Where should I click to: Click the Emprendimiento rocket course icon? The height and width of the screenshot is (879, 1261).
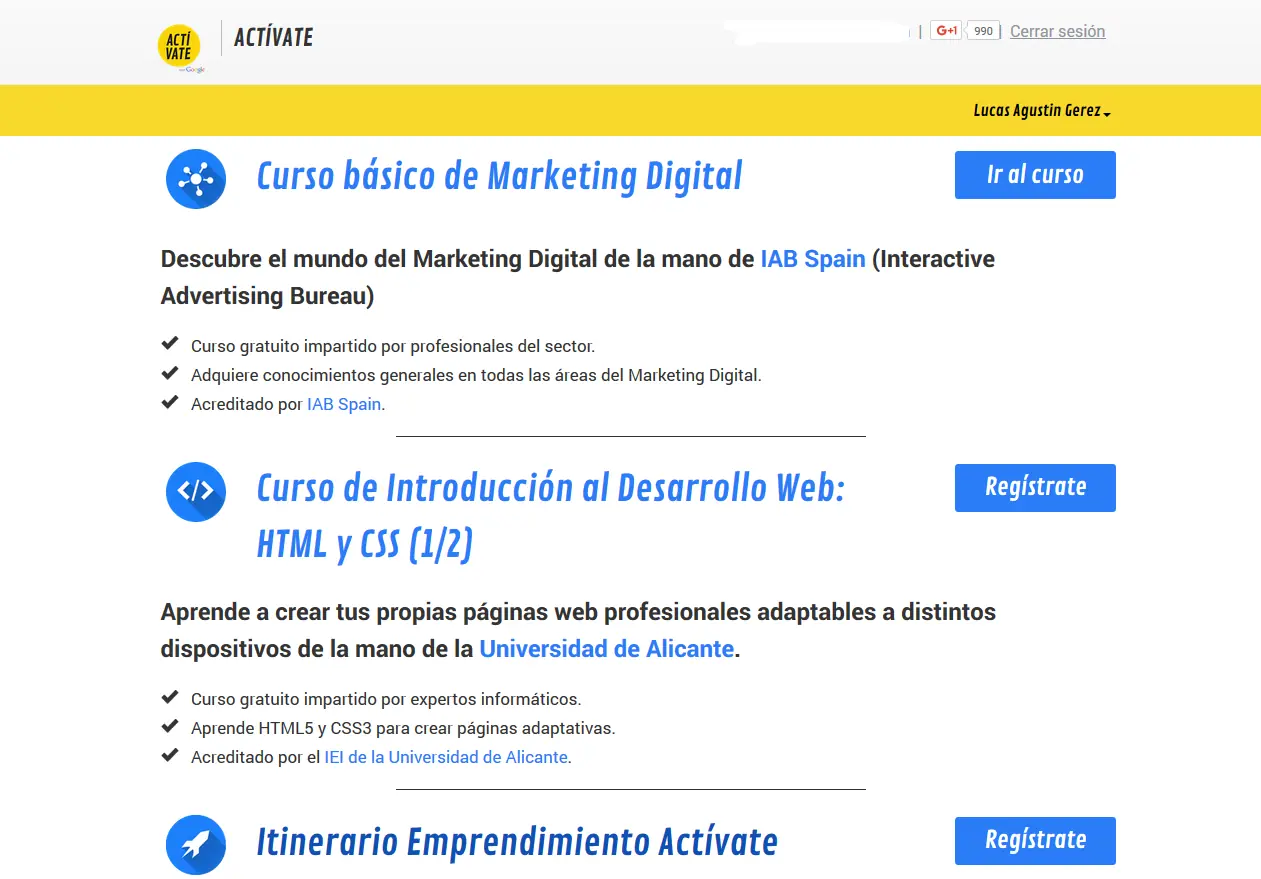pyautogui.click(x=196, y=845)
